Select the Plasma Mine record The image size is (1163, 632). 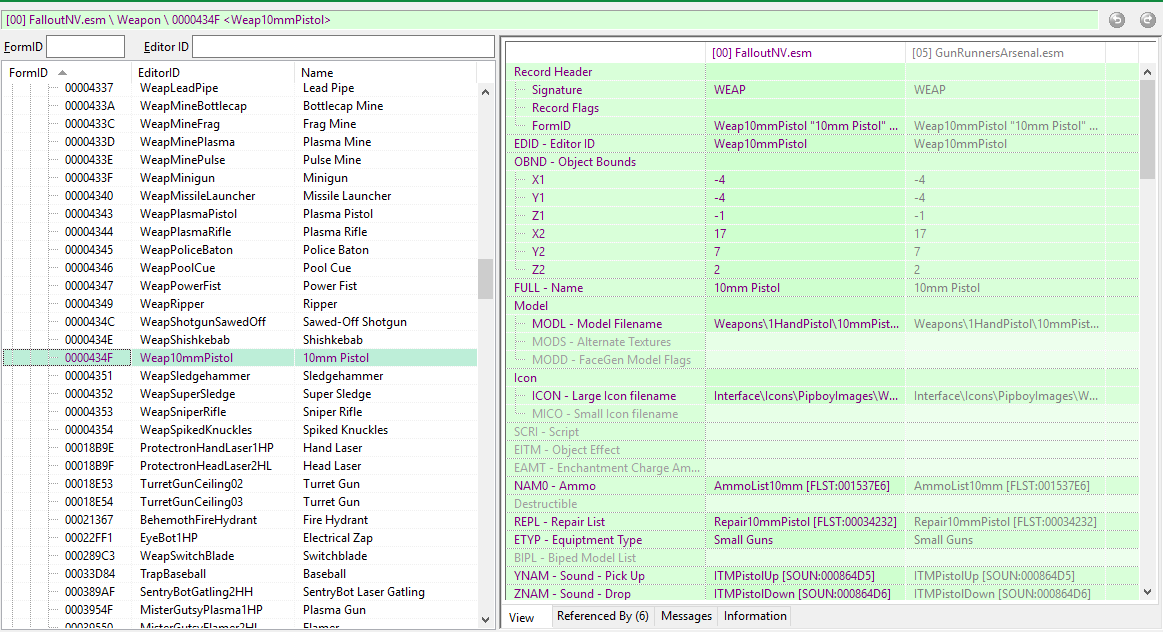click(240, 142)
